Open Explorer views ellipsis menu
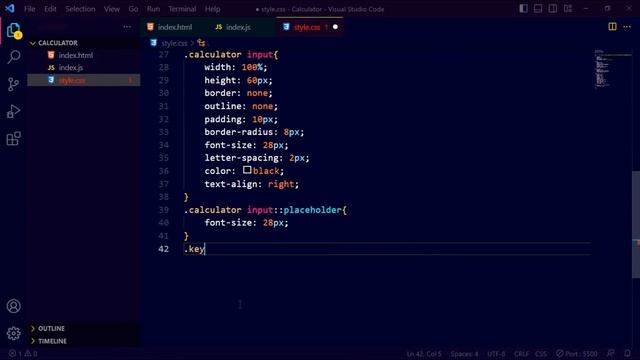Image resolution: width=640 pixels, height=360 pixels. click(x=127, y=27)
